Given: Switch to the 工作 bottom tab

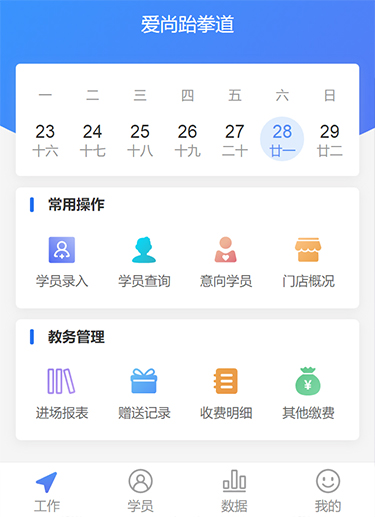Looking at the screenshot, I should (x=47, y=492).
